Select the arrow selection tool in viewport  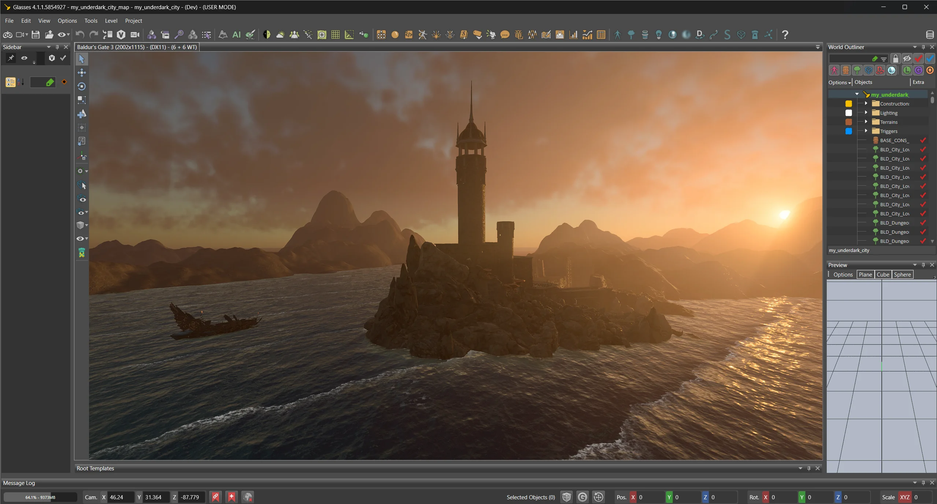click(x=82, y=59)
